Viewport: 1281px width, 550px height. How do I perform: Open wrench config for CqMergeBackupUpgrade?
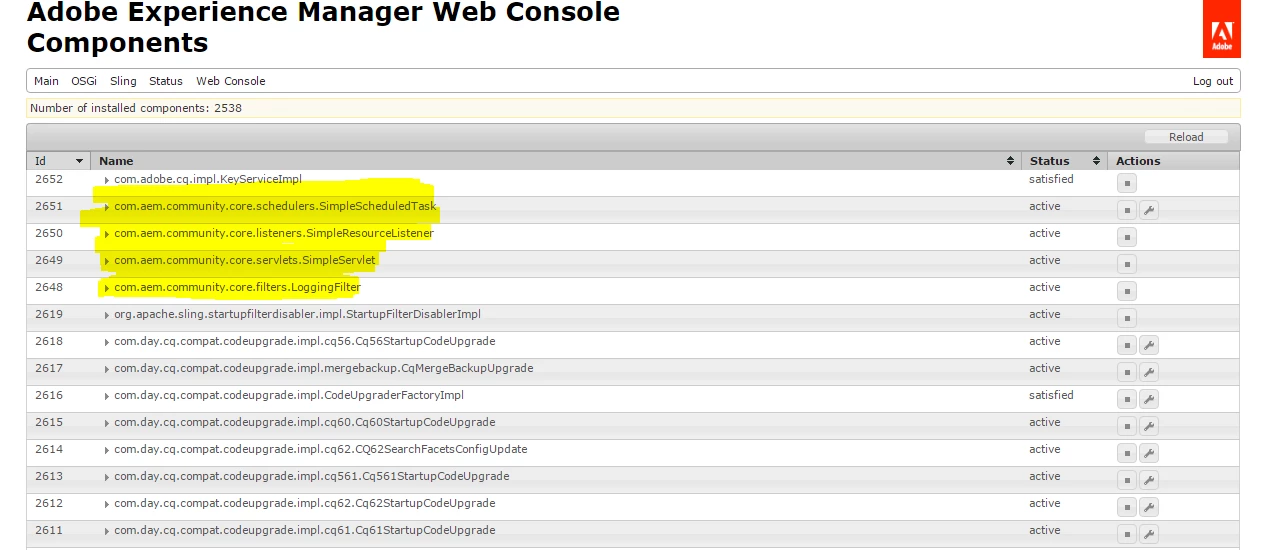click(1148, 372)
